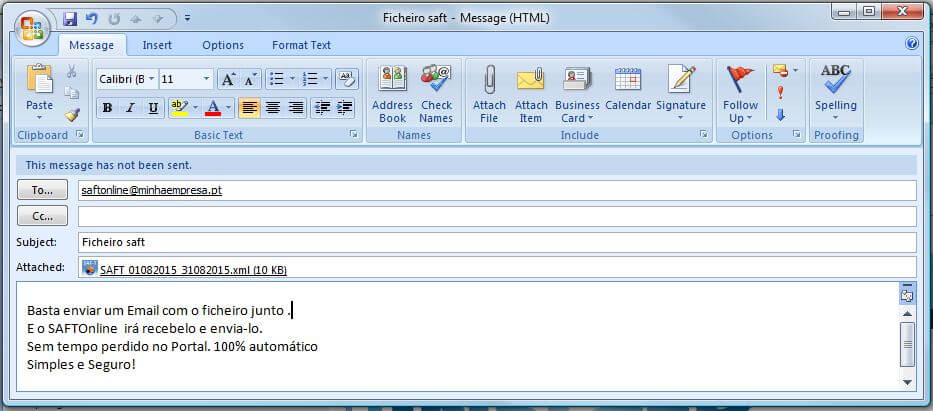This screenshot has width=933, height=411.
Task: Apply red font color
Action: [213, 108]
